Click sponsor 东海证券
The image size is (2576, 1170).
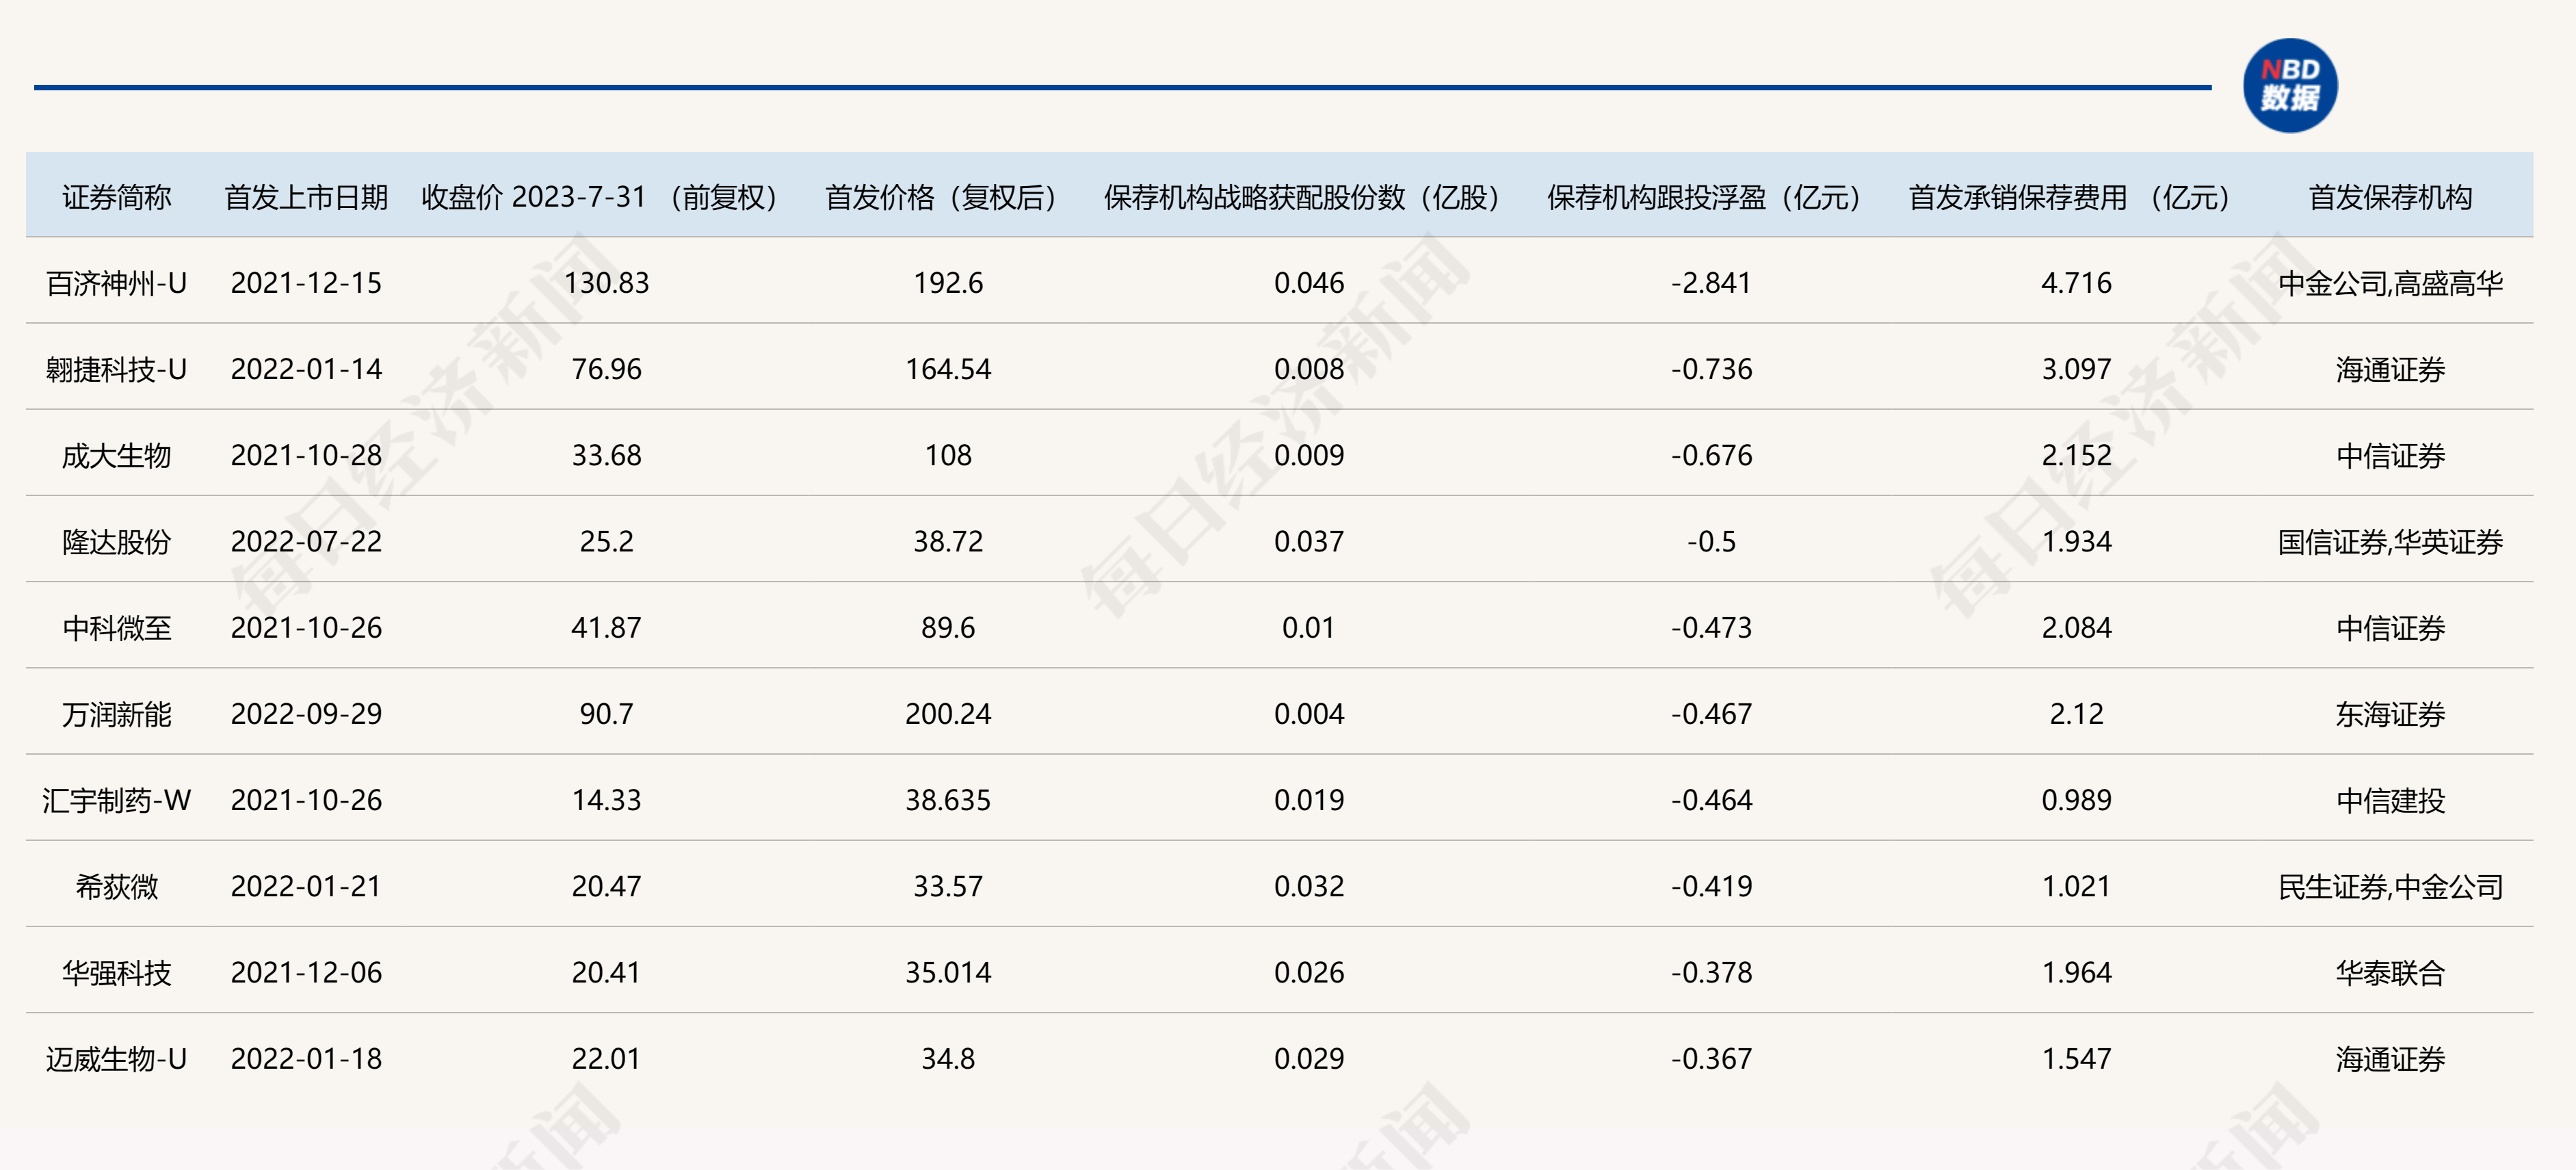(2390, 714)
